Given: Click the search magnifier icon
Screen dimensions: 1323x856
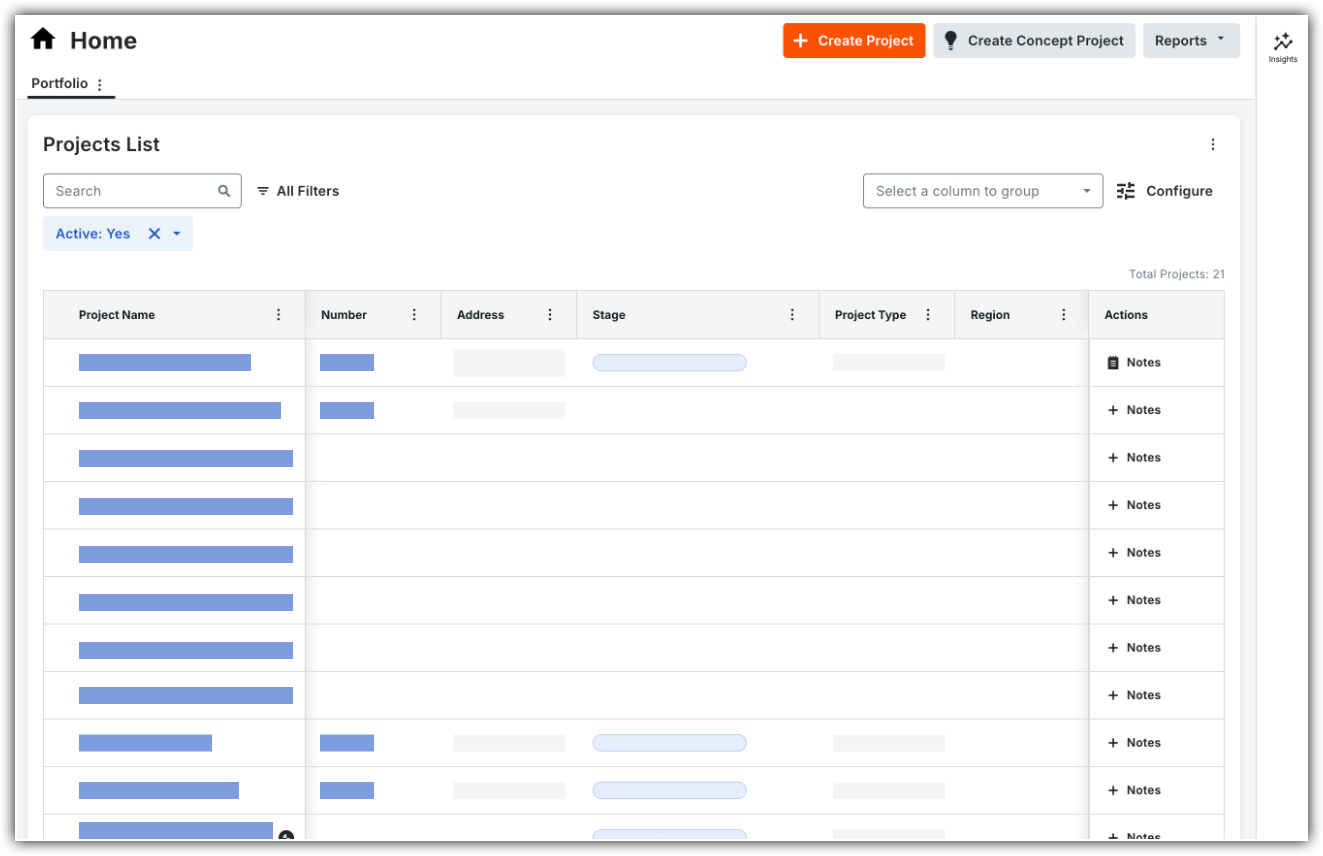Looking at the screenshot, I should tap(224, 191).
